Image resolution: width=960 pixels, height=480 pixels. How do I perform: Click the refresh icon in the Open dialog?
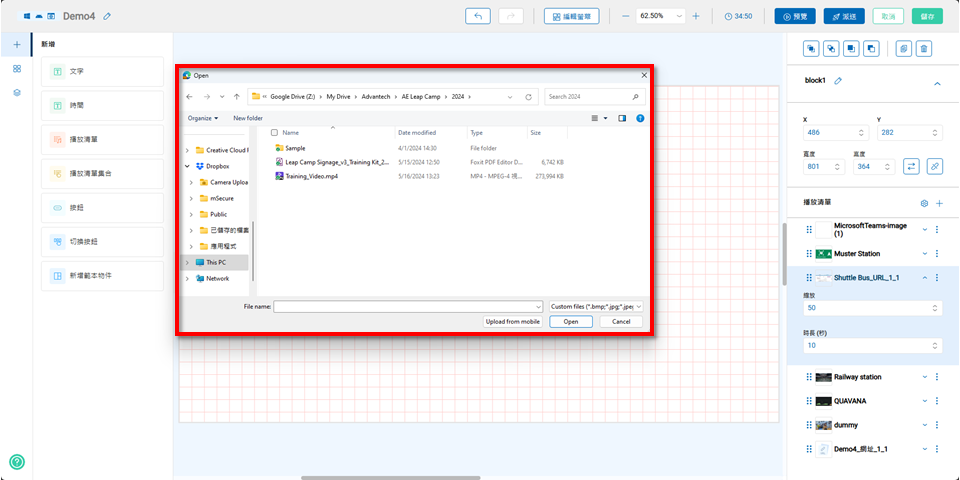coord(528,97)
